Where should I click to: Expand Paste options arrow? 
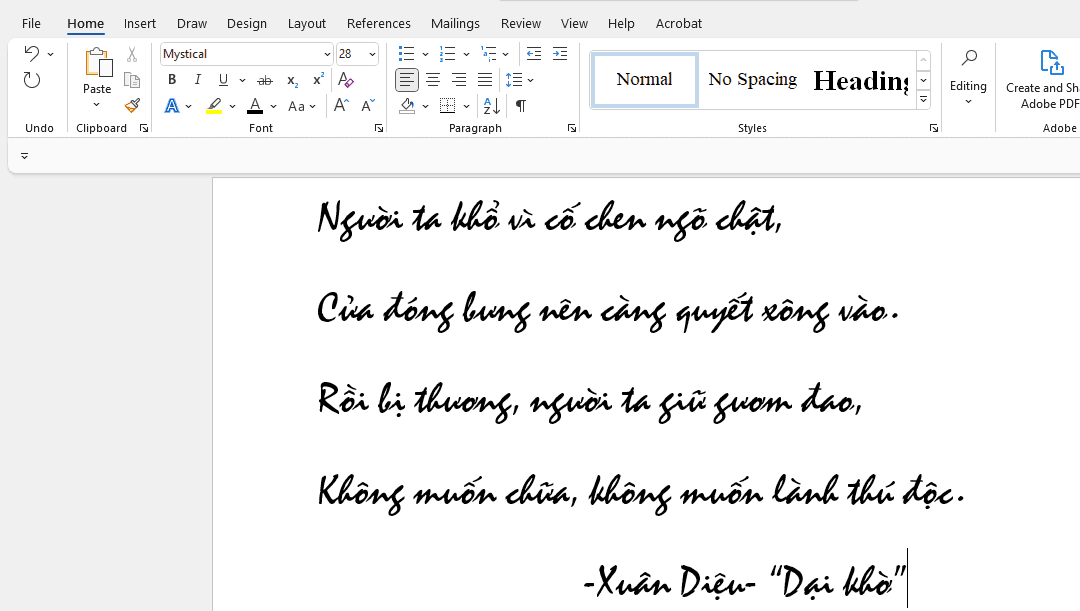[96, 105]
